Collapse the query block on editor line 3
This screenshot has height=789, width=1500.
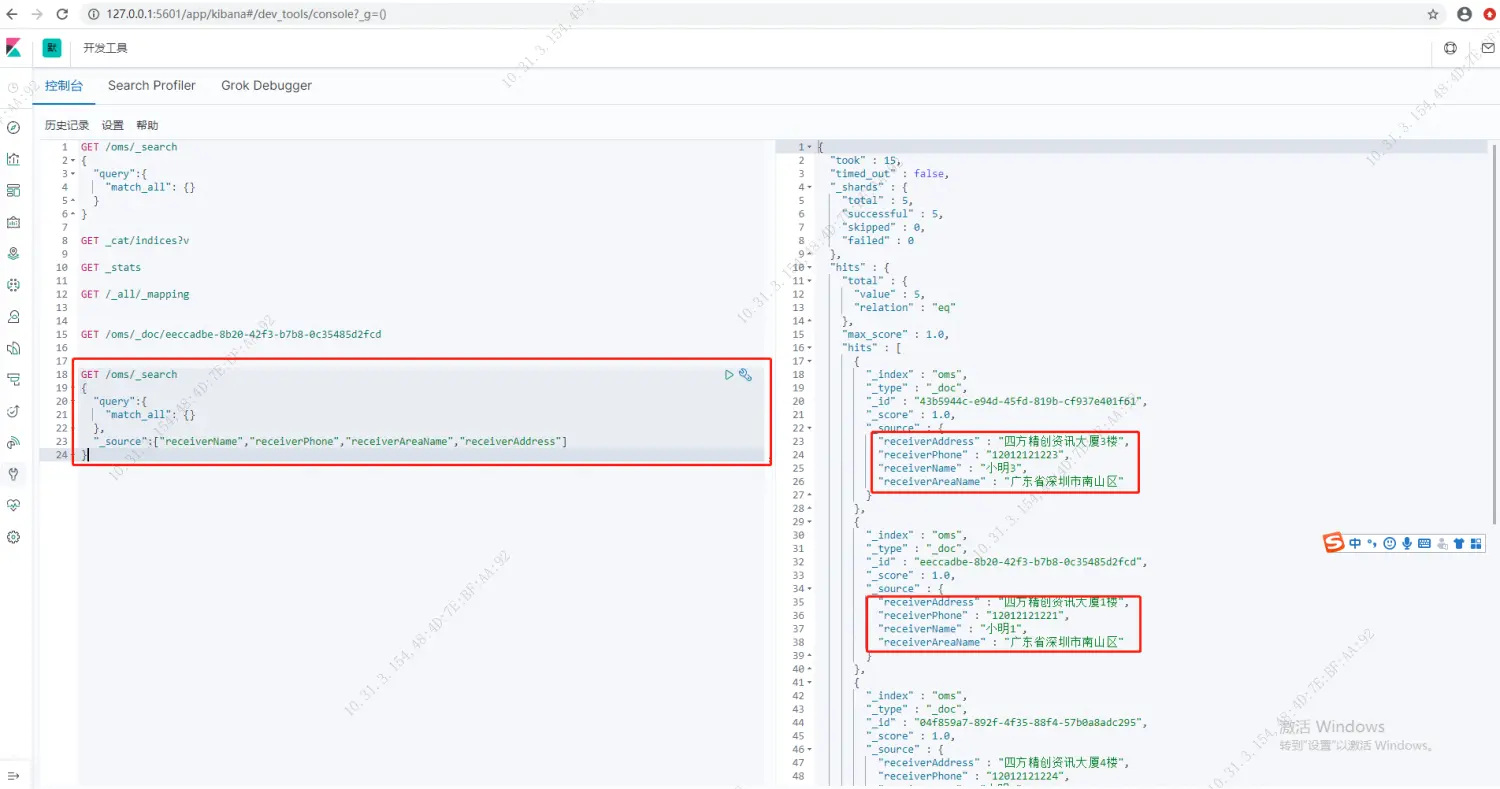[x=73, y=174]
